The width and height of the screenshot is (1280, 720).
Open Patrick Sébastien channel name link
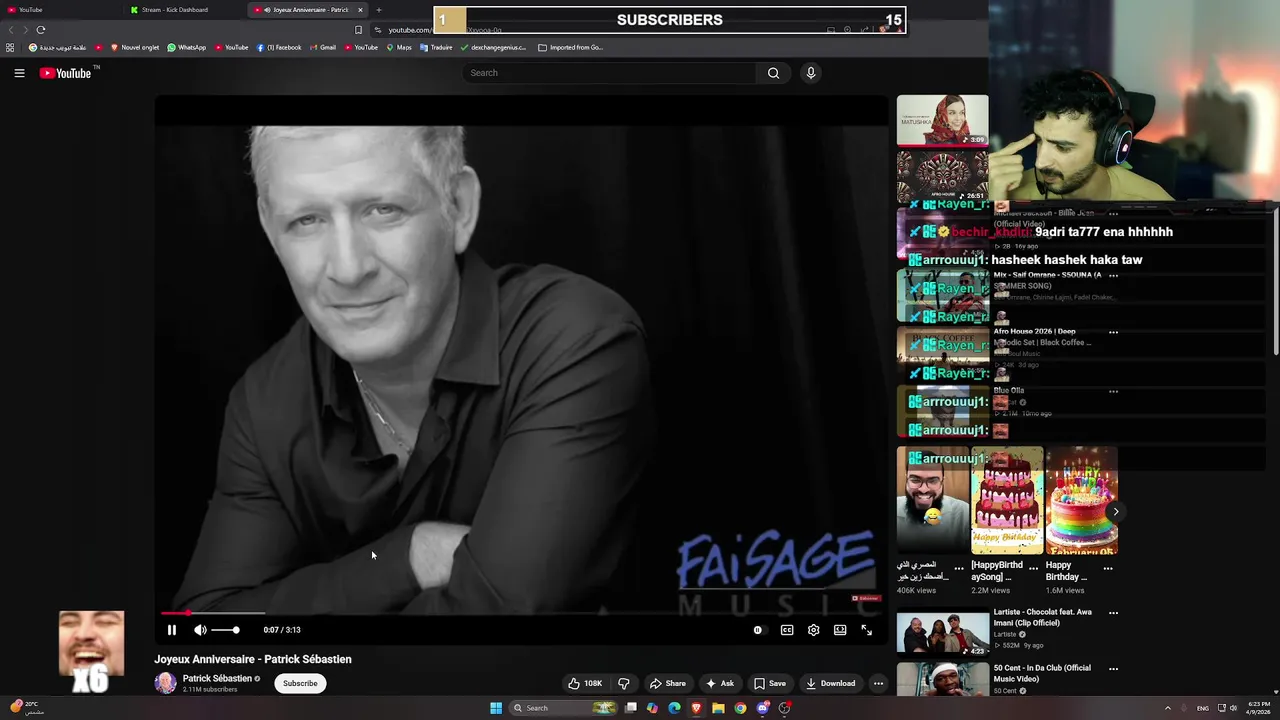tap(217, 678)
